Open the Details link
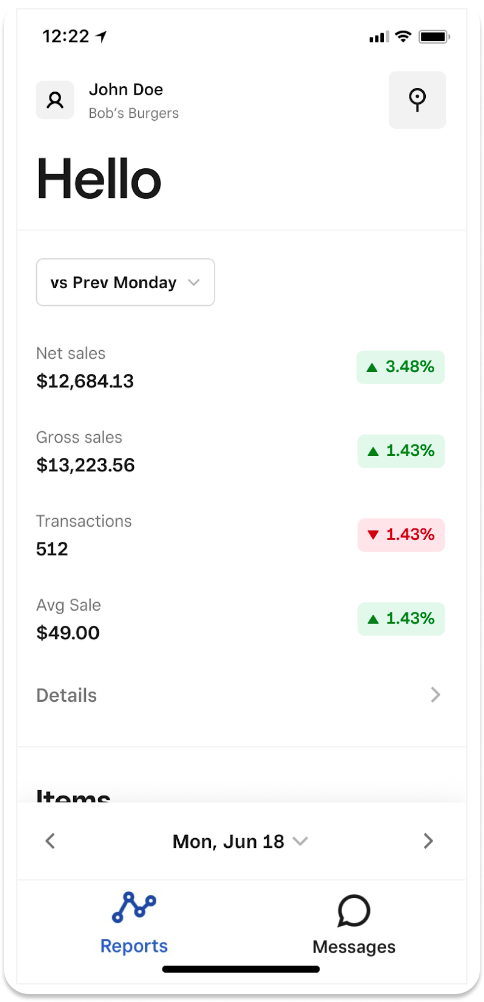484x1002 pixels. pyautogui.click(x=241, y=695)
